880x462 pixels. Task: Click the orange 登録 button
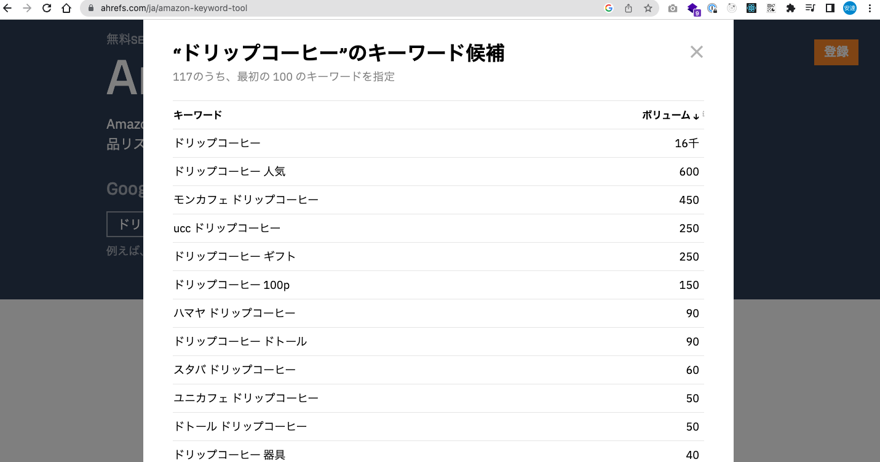click(836, 52)
